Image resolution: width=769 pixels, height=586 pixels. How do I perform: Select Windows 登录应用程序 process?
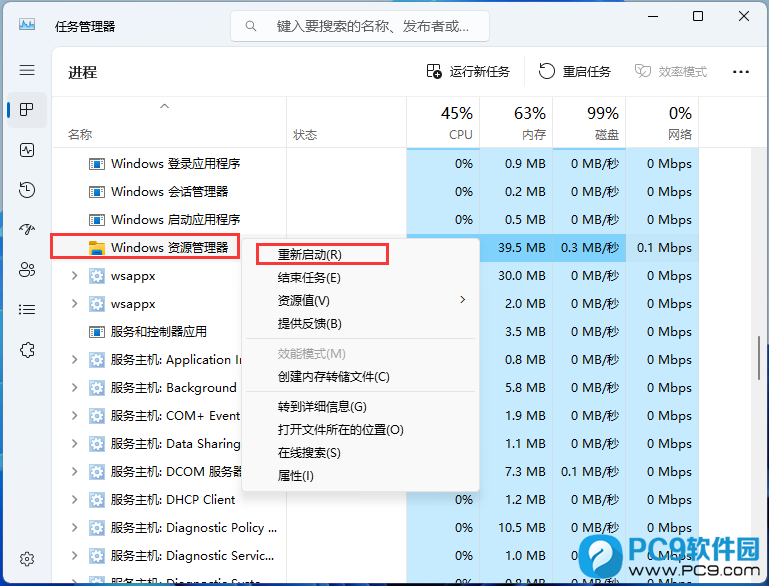pyautogui.click(x=175, y=163)
